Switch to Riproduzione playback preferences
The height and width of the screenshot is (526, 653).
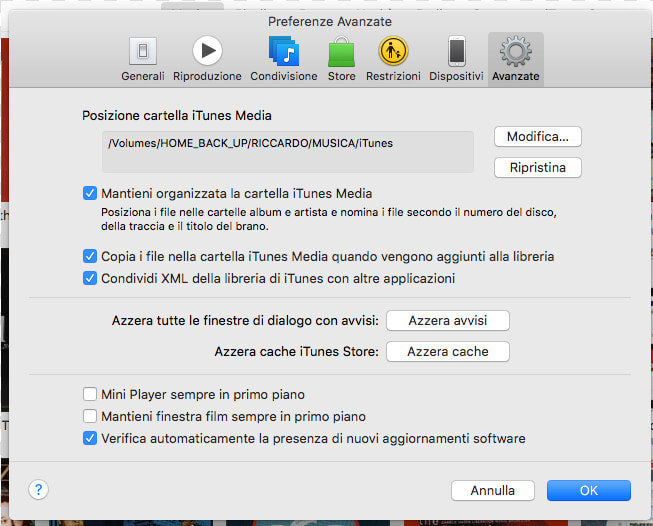click(207, 58)
